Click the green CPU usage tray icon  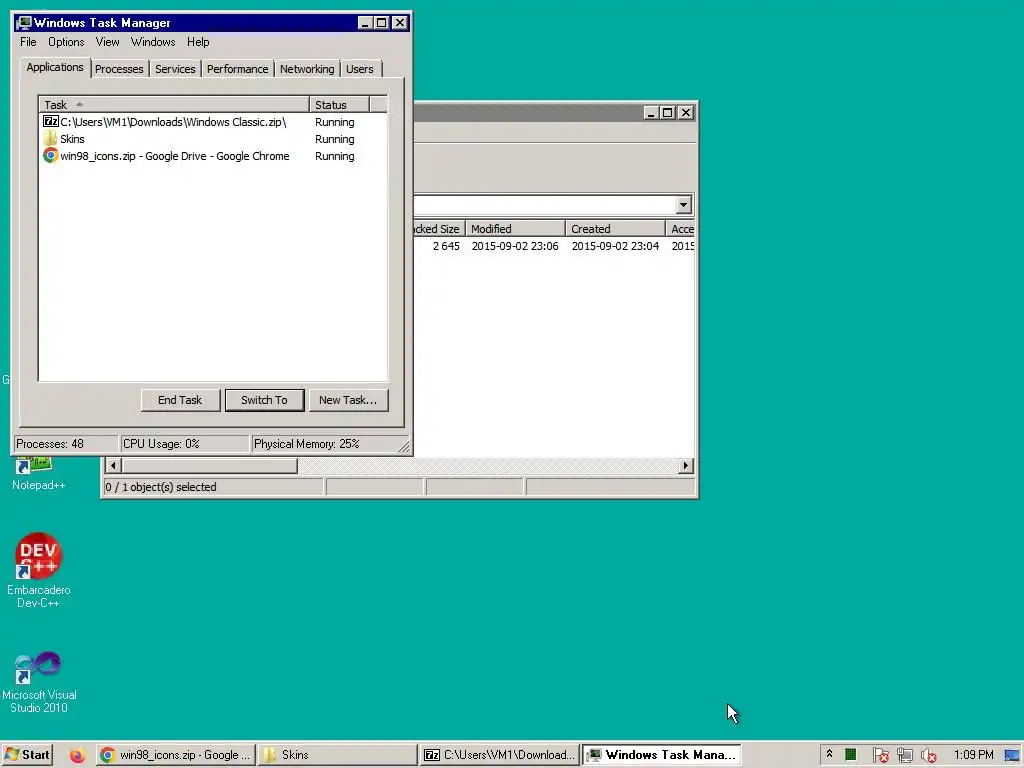coord(850,755)
